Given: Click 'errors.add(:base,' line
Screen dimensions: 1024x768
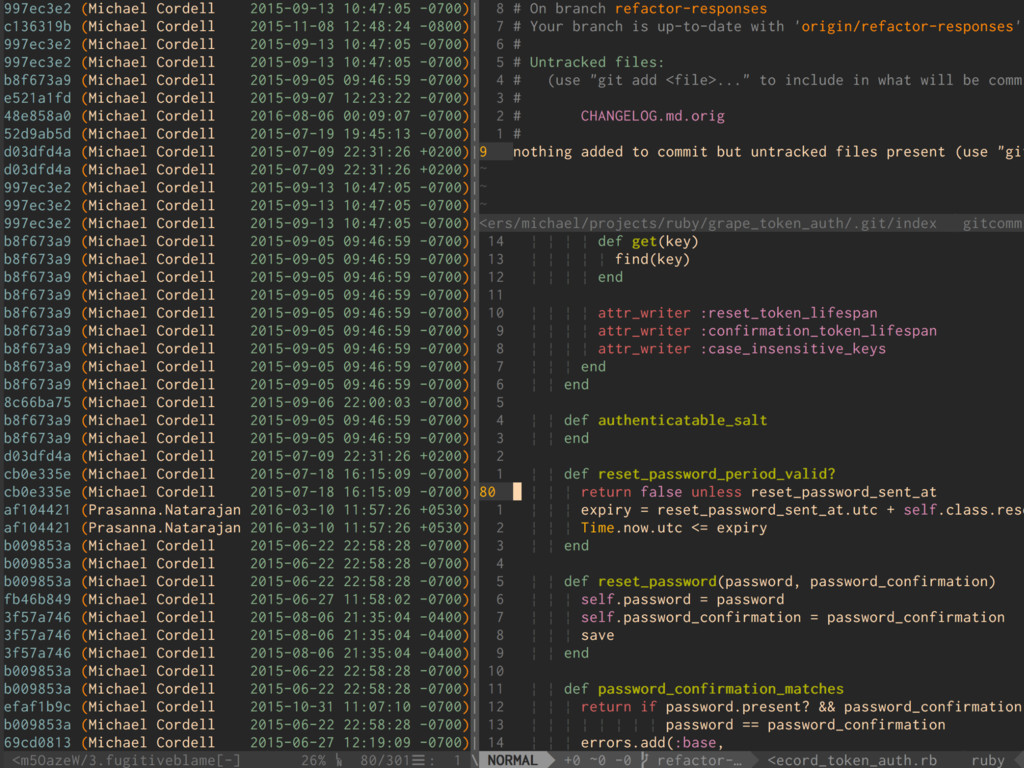Looking at the screenshot, I should click(653, 743).
